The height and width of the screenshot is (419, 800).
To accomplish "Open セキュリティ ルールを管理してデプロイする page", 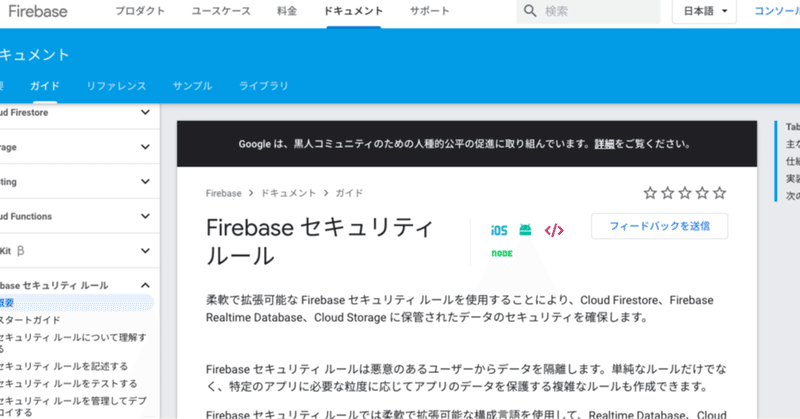I will pyautogui.click(x=73, y=406).
